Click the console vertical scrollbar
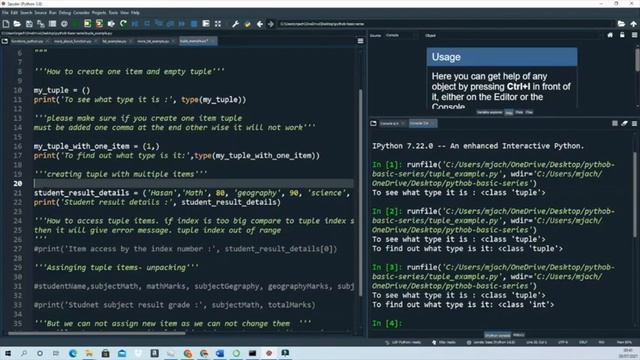 coord(635,194)
